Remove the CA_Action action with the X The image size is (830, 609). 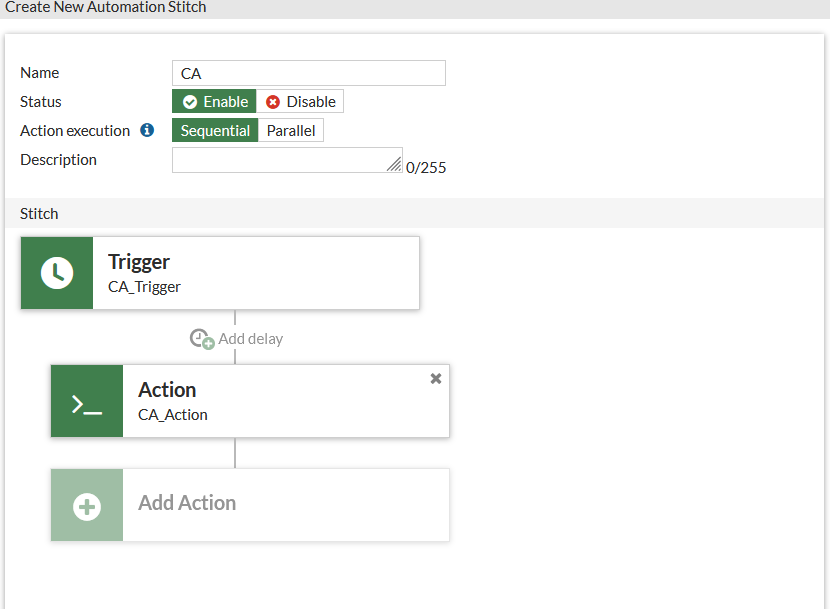tap(435, 378)
